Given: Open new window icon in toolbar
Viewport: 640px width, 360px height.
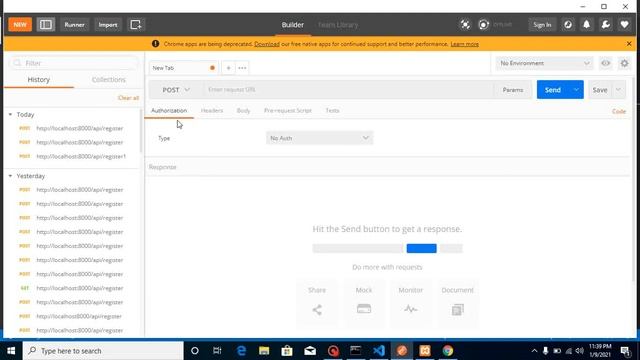Looking at the screenshot, I should [136, 24].
